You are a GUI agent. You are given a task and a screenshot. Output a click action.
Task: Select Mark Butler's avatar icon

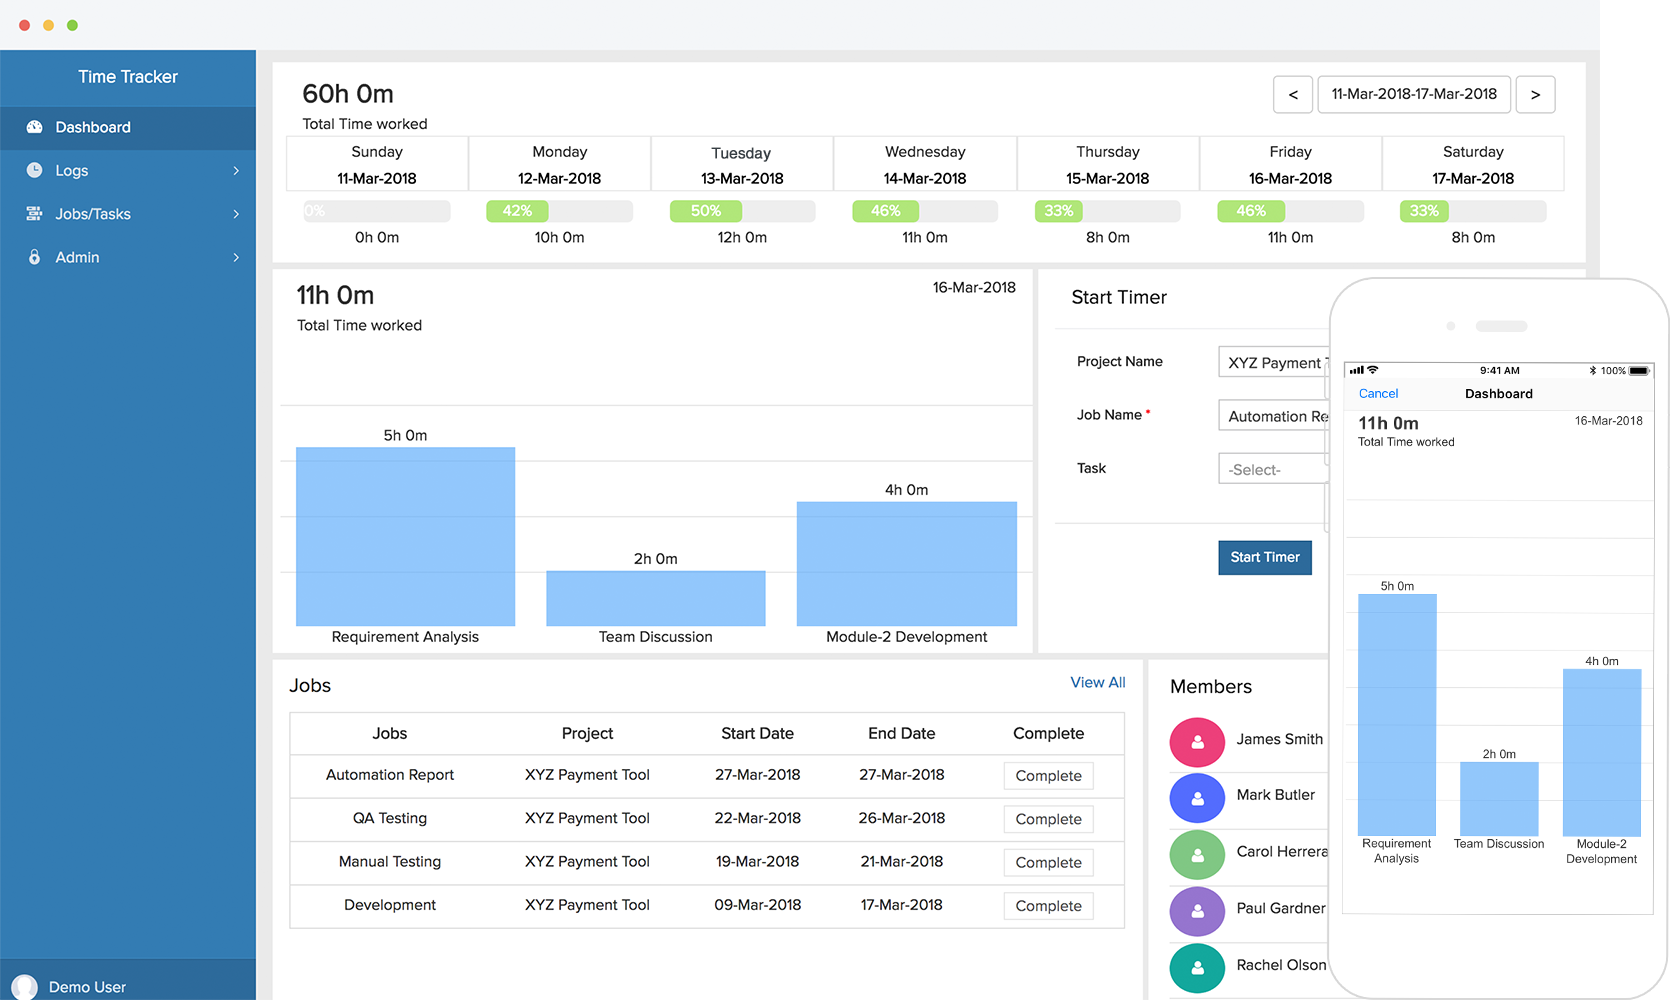(x=1197, y=798)
